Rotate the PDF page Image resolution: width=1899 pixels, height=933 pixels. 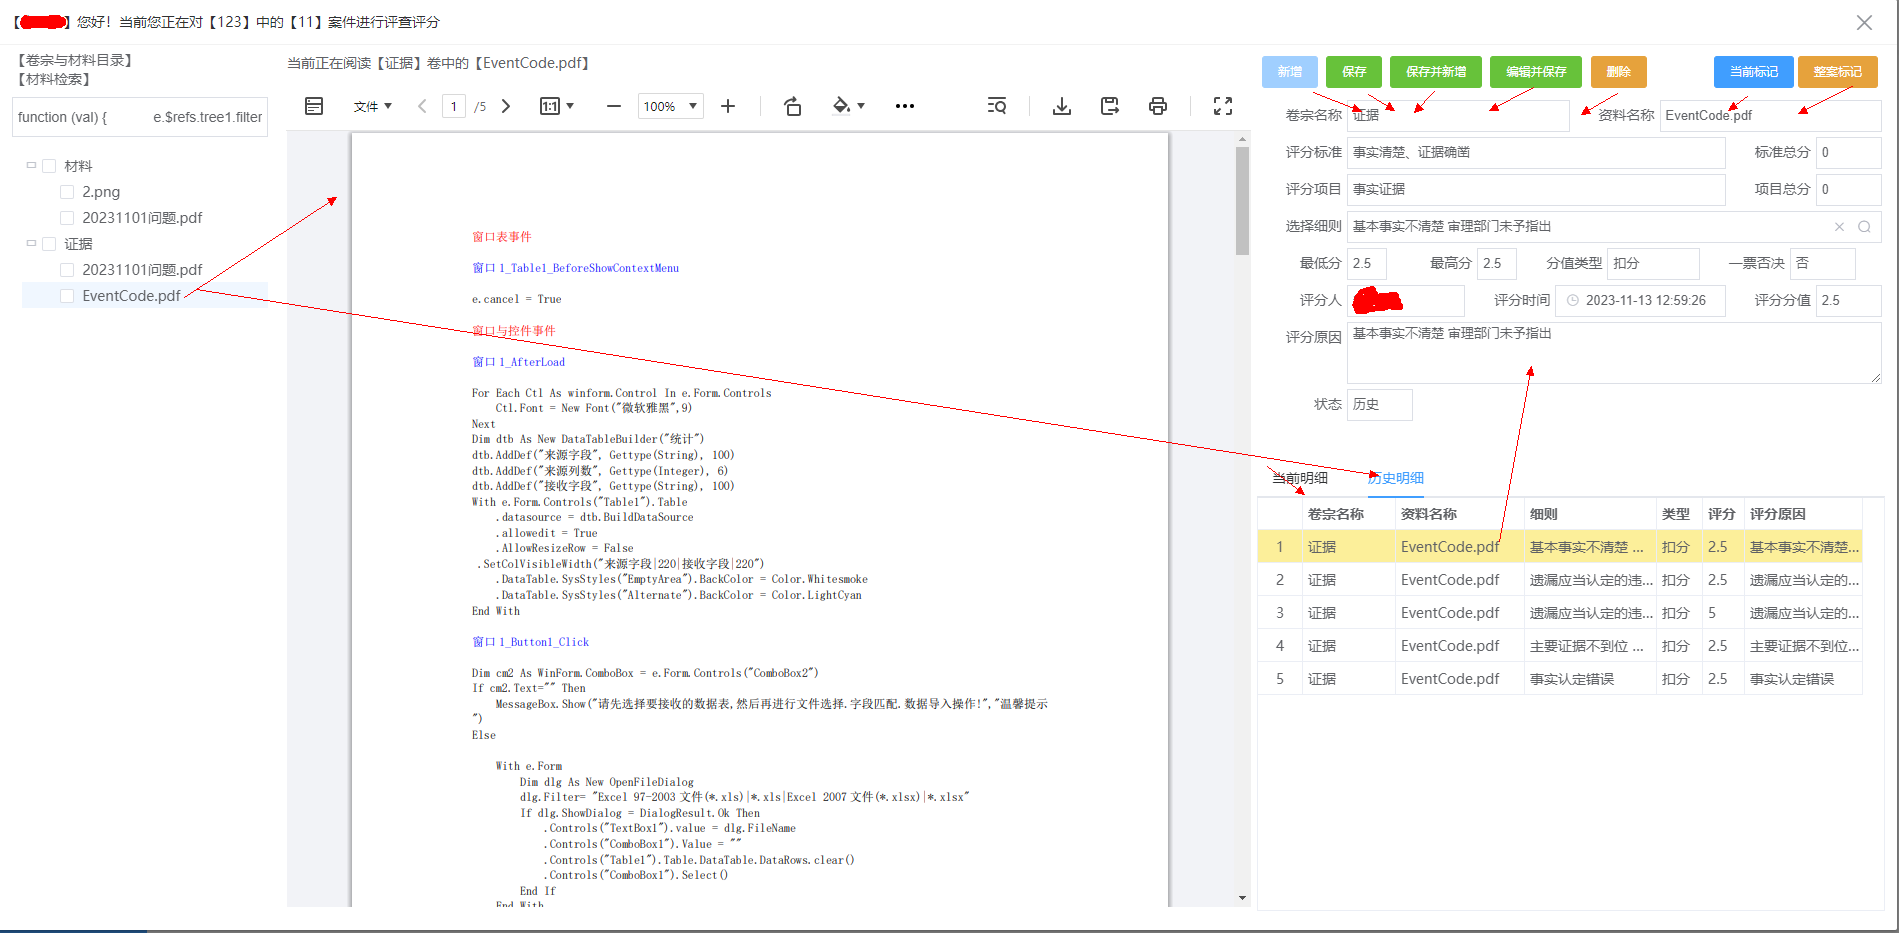coord(793,106)
